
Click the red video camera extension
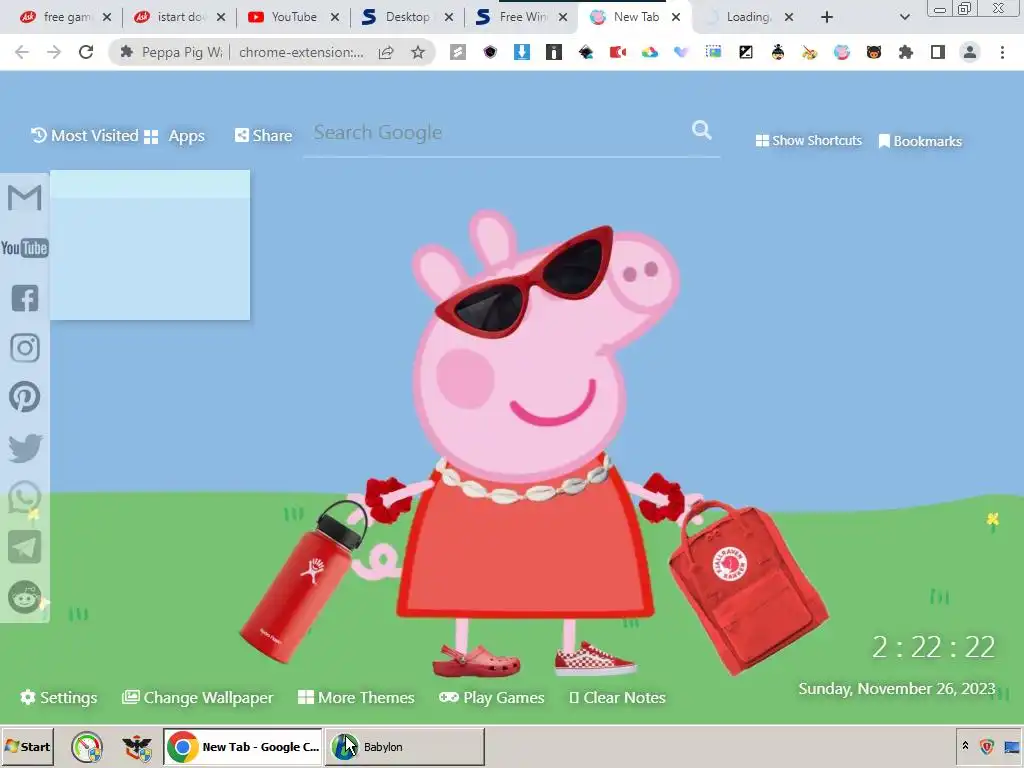point(618,52)
